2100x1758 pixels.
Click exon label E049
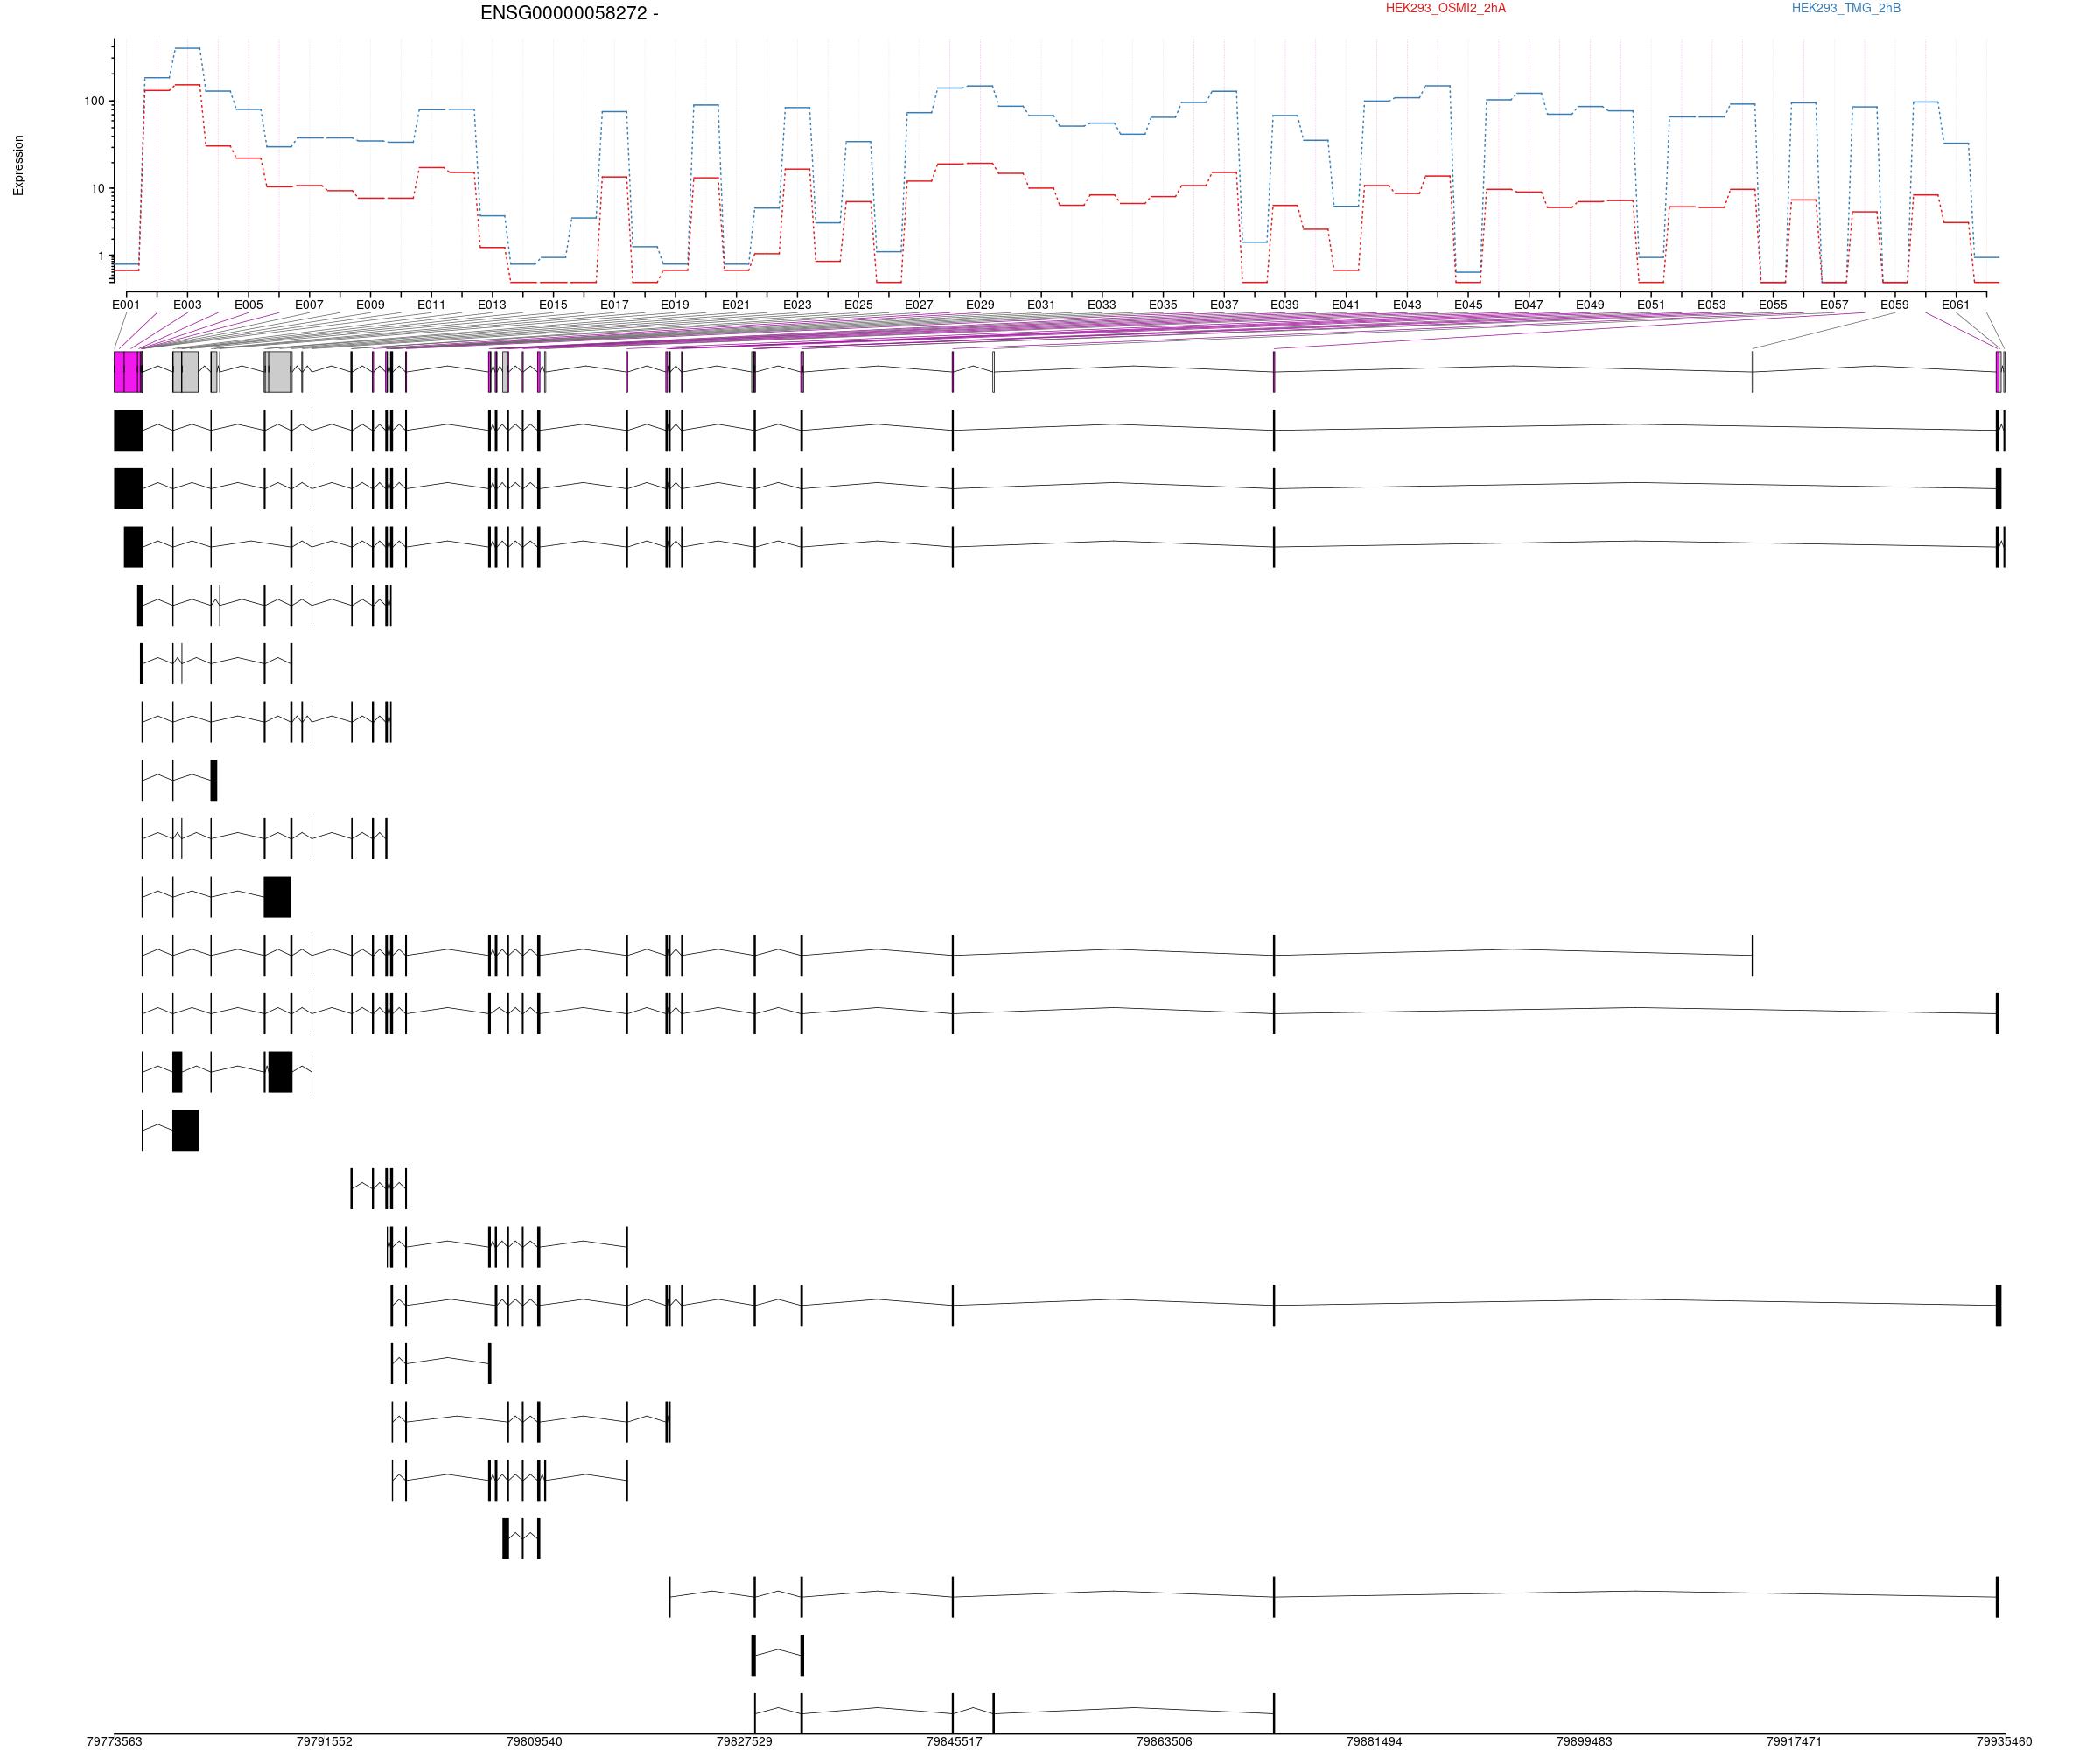[x=1590, y=304]
